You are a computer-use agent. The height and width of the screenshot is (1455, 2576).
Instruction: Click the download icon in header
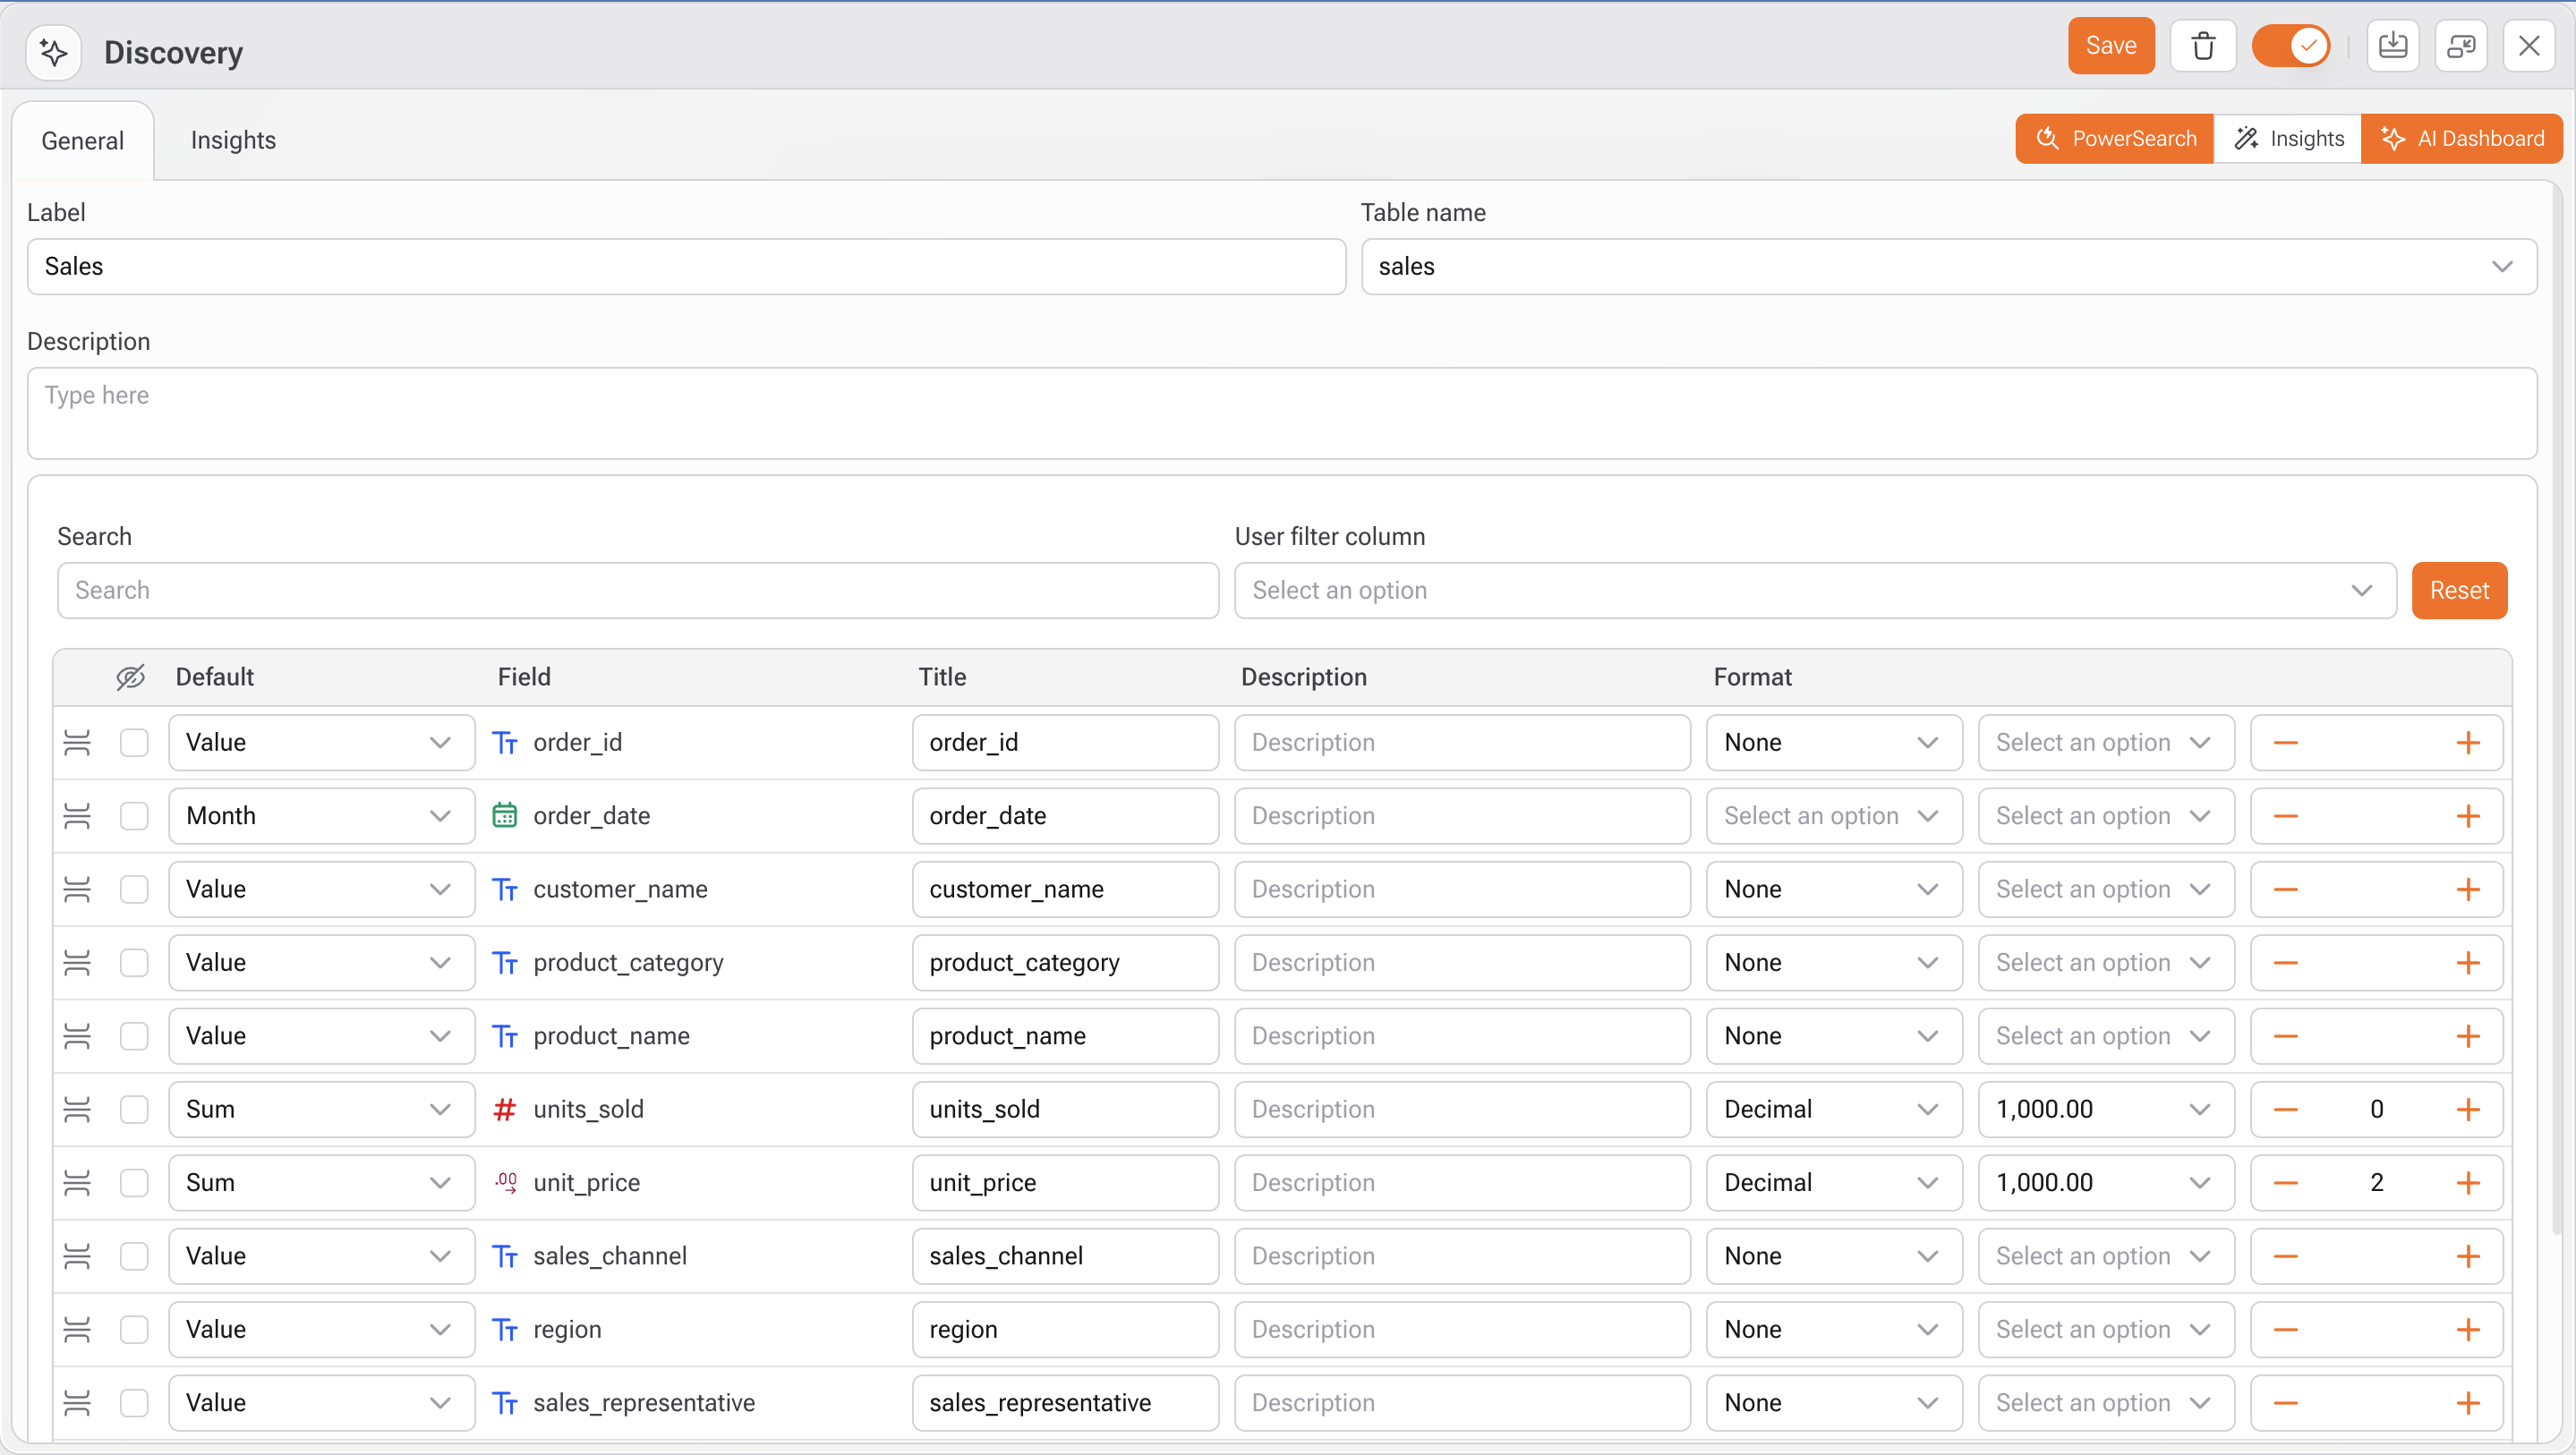[x=2392, y=46]
